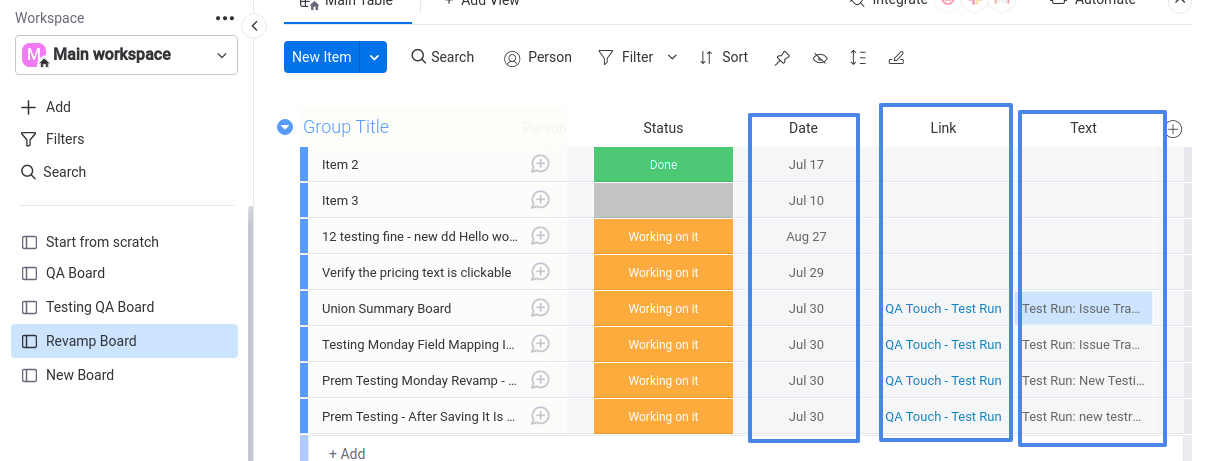Open QA Touch link for Prem Testing - After Saving
The image size is (1217, 461).
(x=943, y=417)
